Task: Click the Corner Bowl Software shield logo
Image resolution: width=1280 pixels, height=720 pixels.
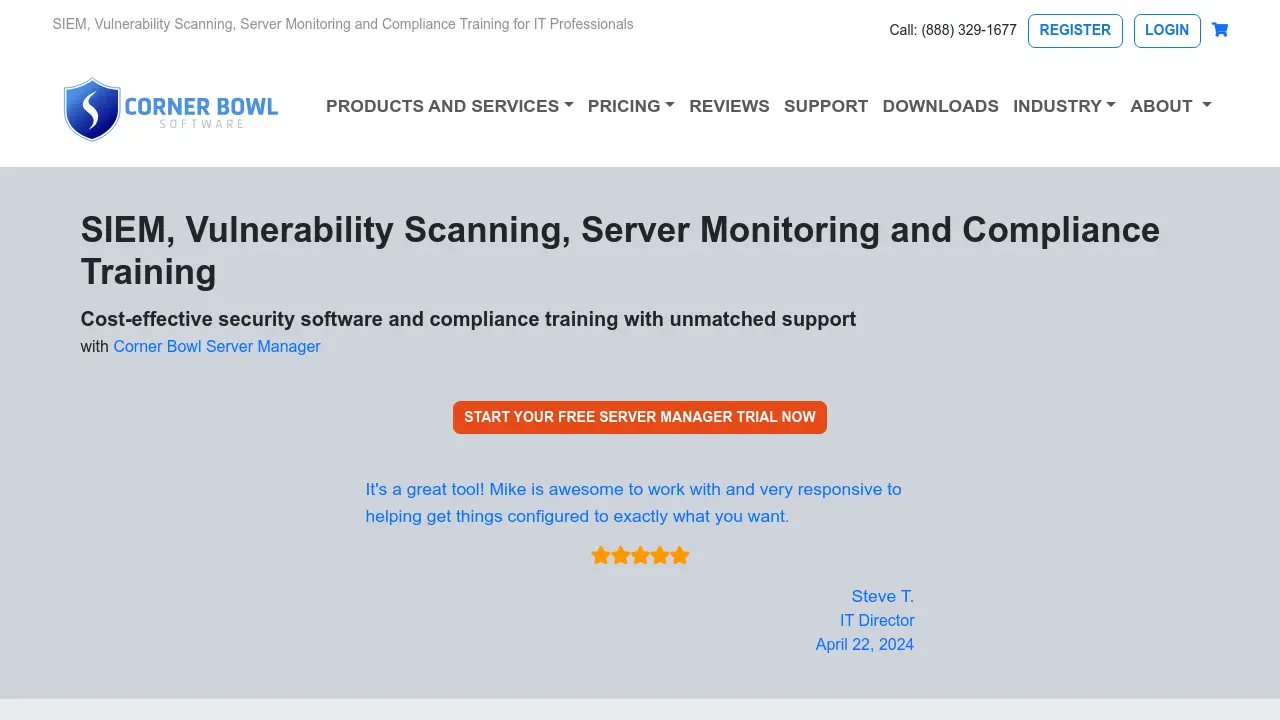Action: (171, 109)
